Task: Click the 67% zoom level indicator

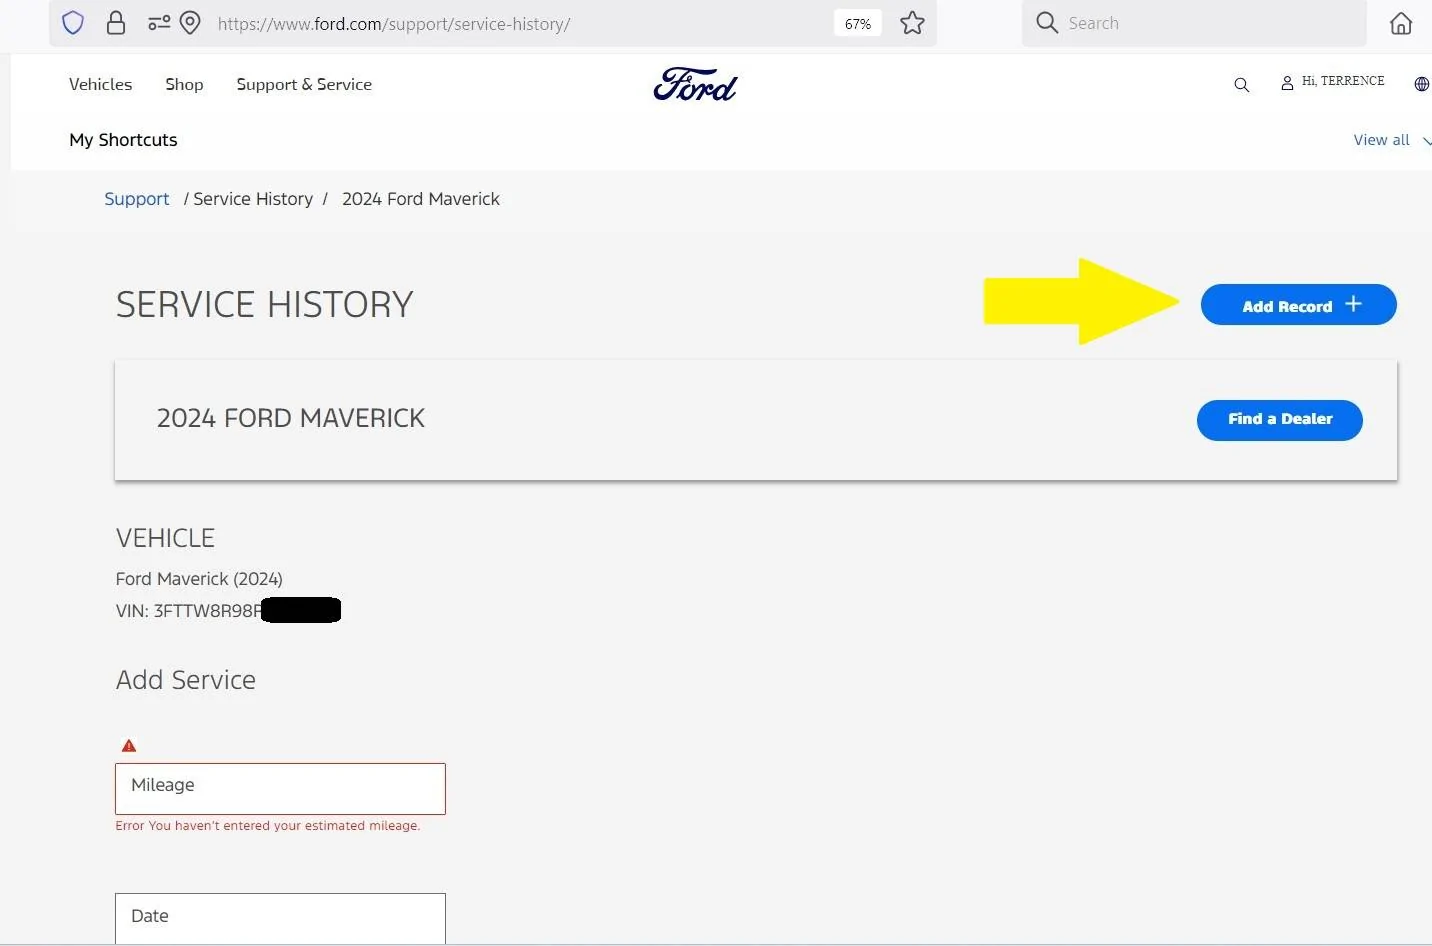Action: 857,23
